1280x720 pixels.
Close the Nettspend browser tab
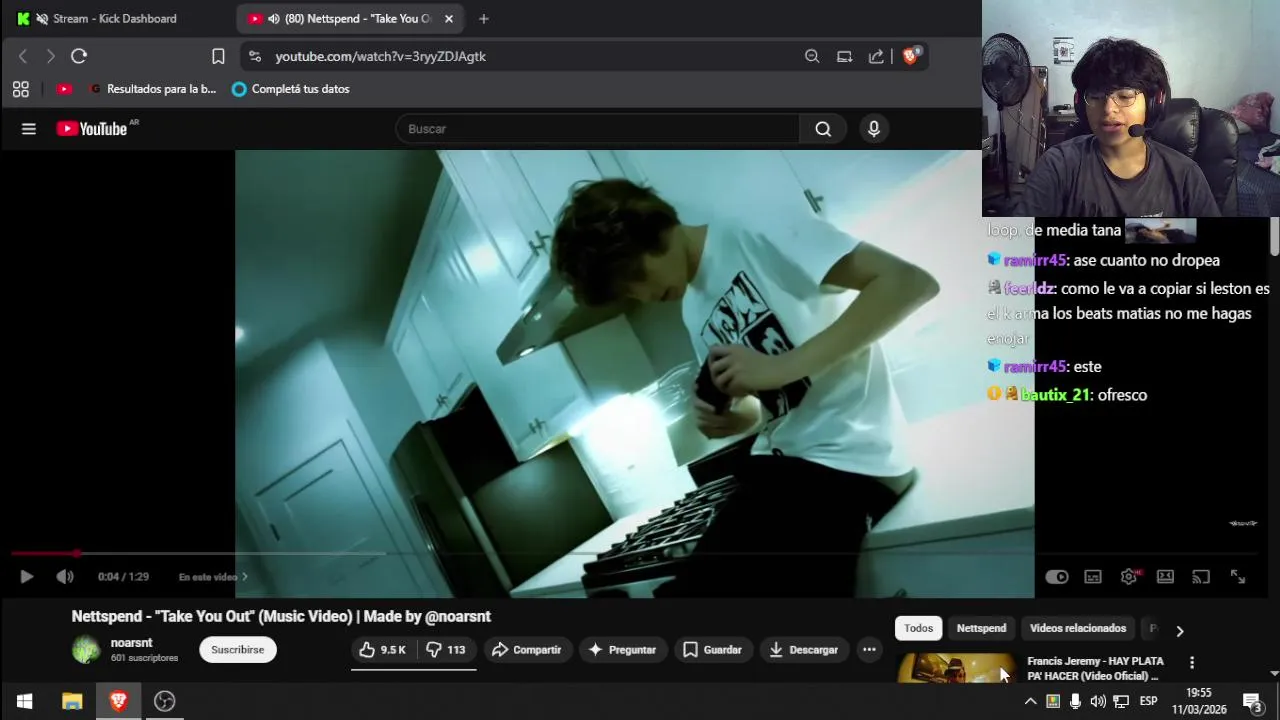449,18
